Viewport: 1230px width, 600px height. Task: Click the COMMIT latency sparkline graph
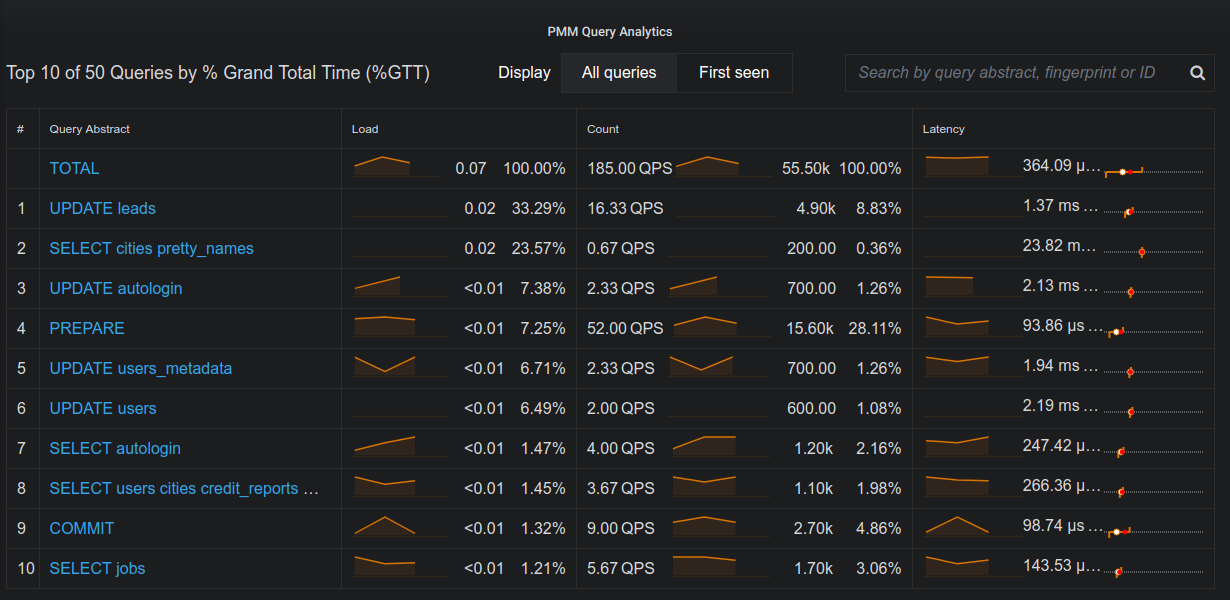[957, 526]
